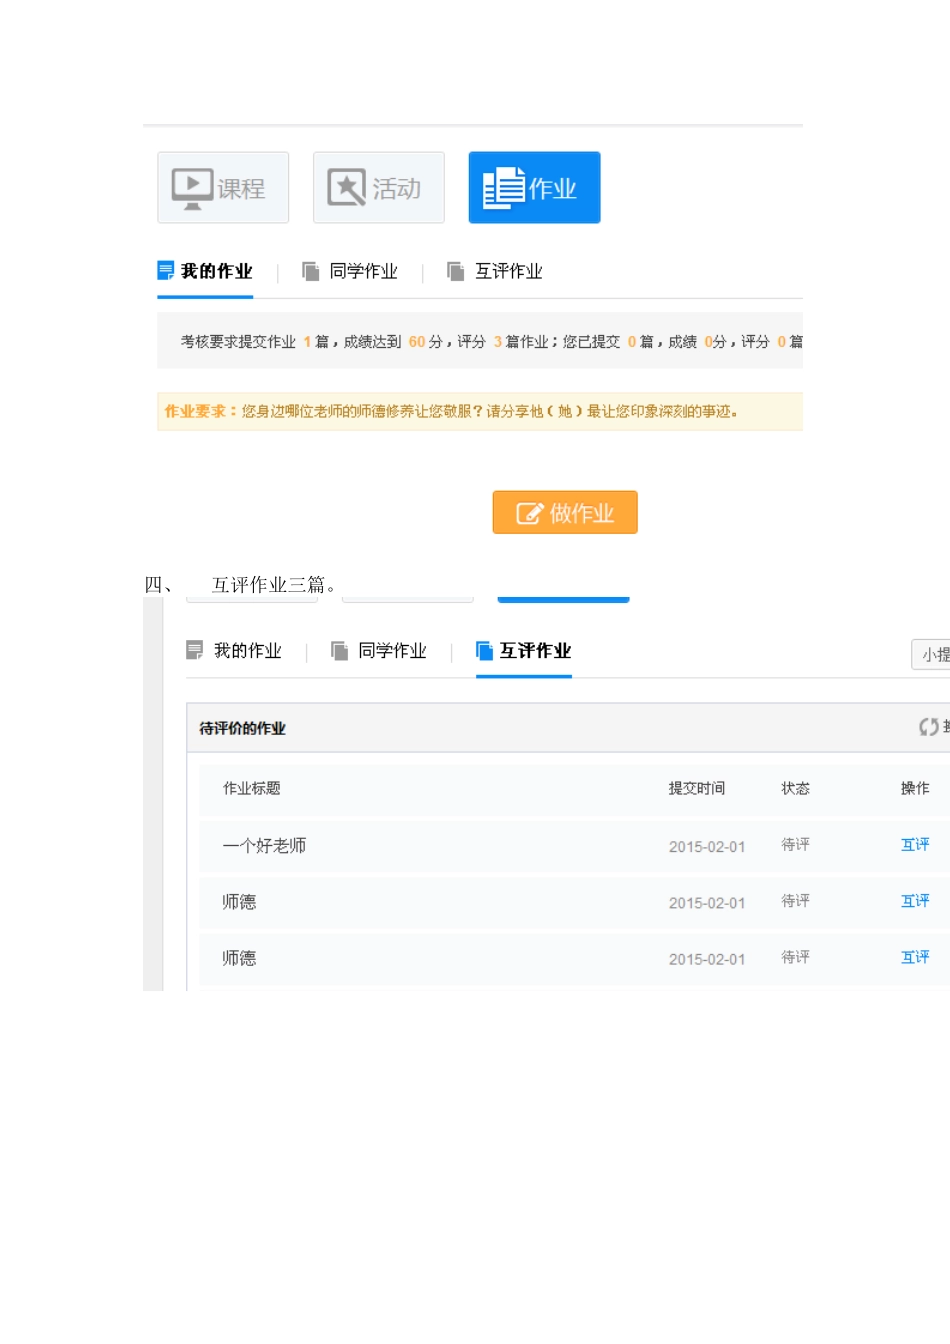Screen dimensions: 950x1344
Task: Click 互评 link for 一个好老师
Action: pos(915,845)
